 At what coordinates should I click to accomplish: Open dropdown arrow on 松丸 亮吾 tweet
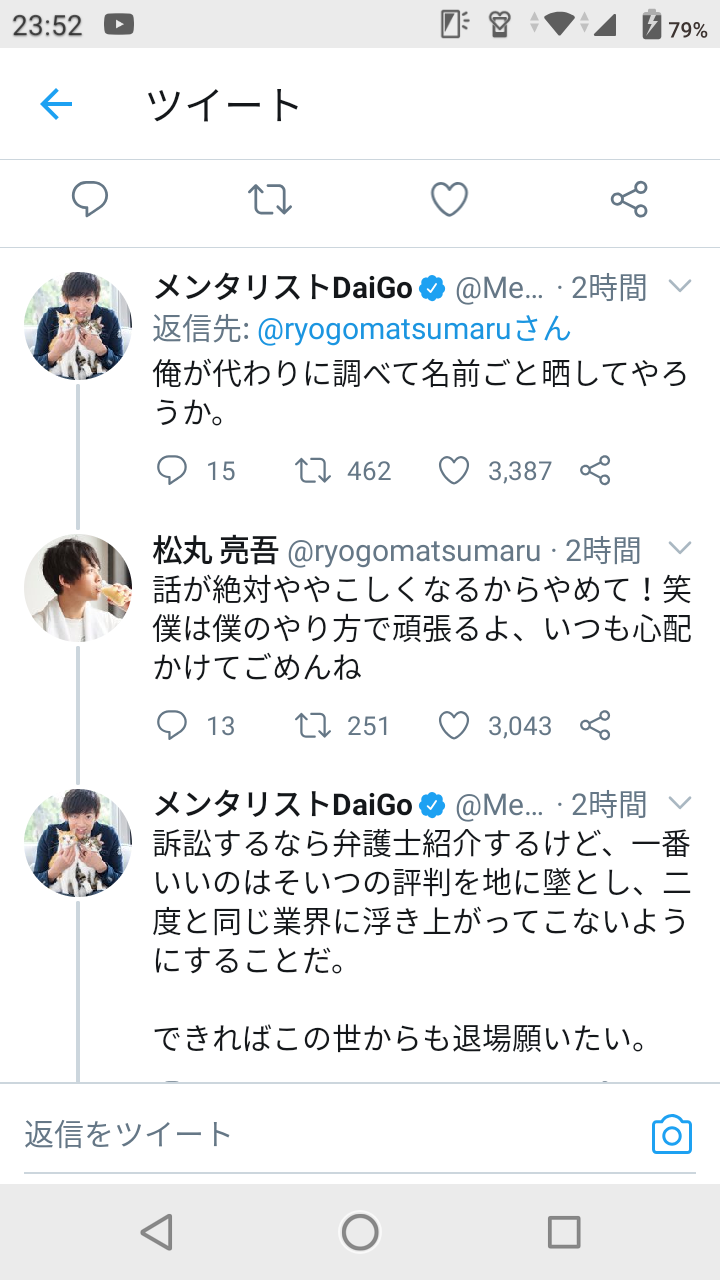click(x=680, y=548)
